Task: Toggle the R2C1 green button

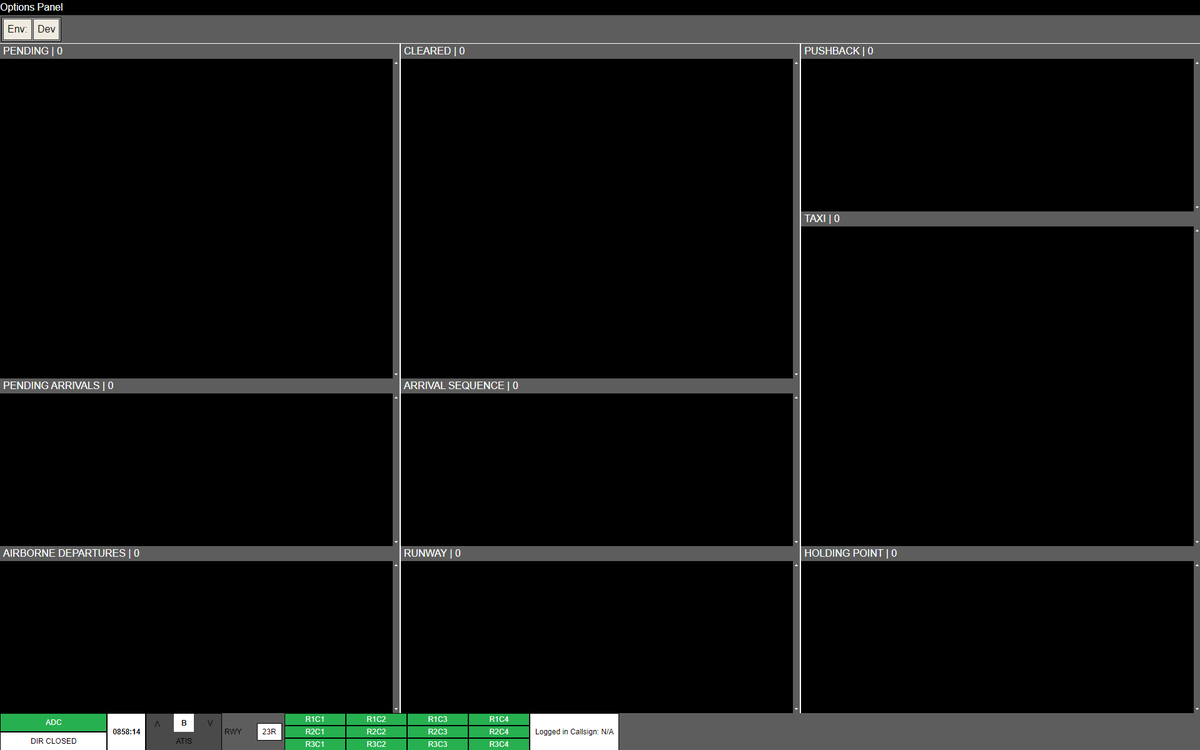Action: point(315,732)
